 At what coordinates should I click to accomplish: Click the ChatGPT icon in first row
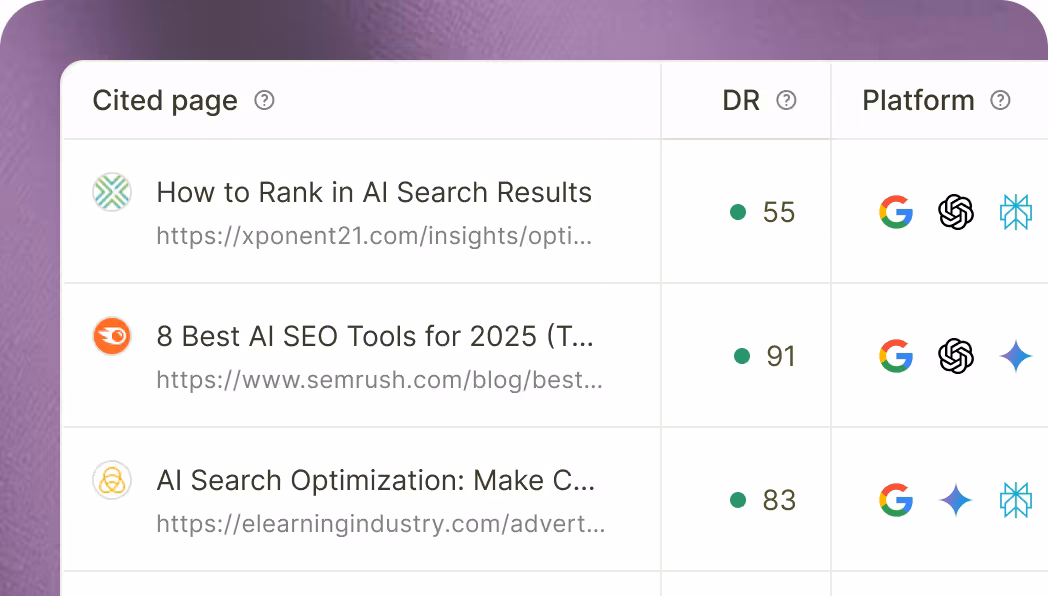click(x=956, y=212)
